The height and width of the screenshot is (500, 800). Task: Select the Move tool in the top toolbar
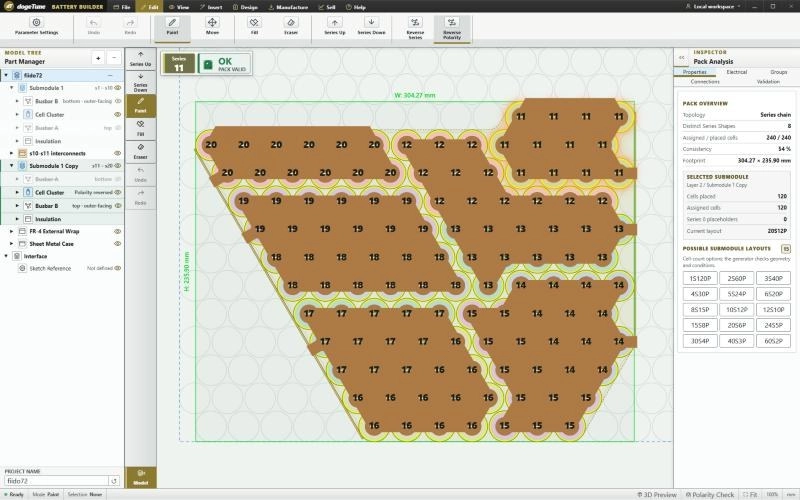coord(212,27)
